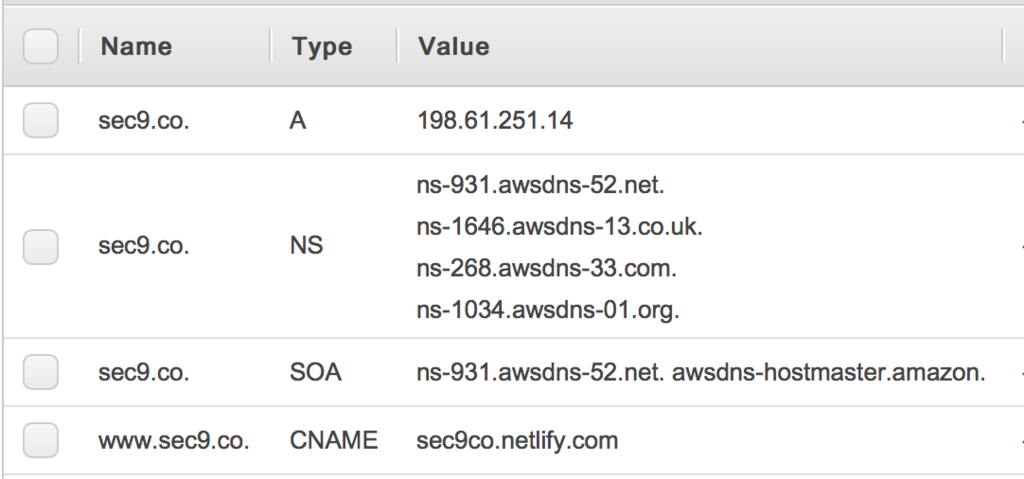
Task: Click the www.sec9.co. record name
Action: (174, 440)
